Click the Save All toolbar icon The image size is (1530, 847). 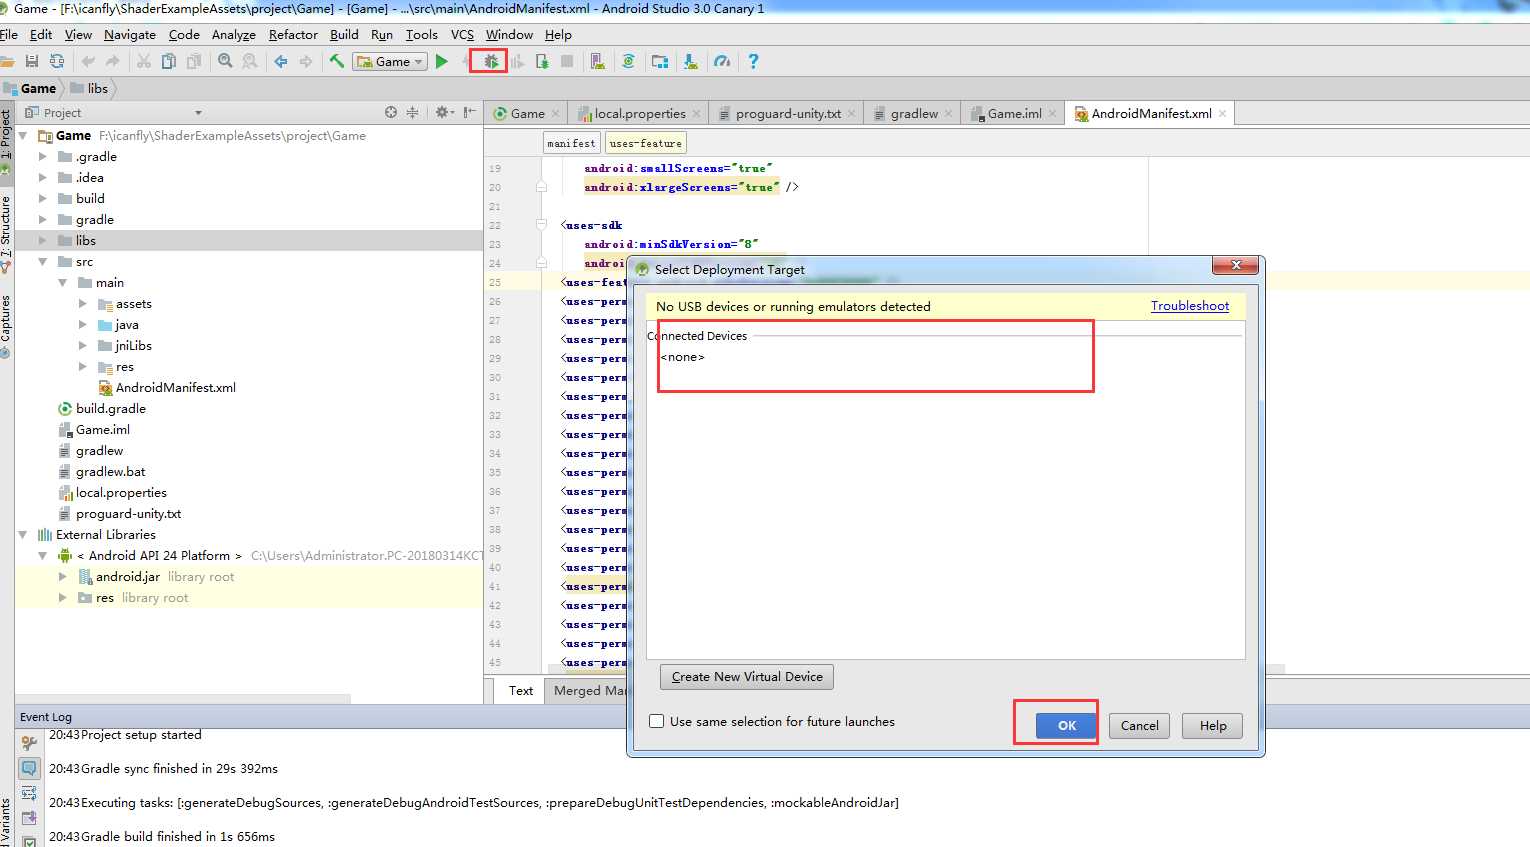click(x=32, y=62)
